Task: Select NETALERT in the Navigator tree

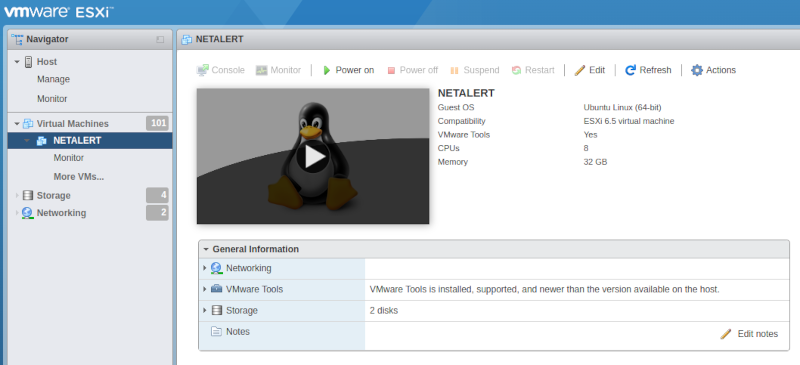Action: [77, 141]
